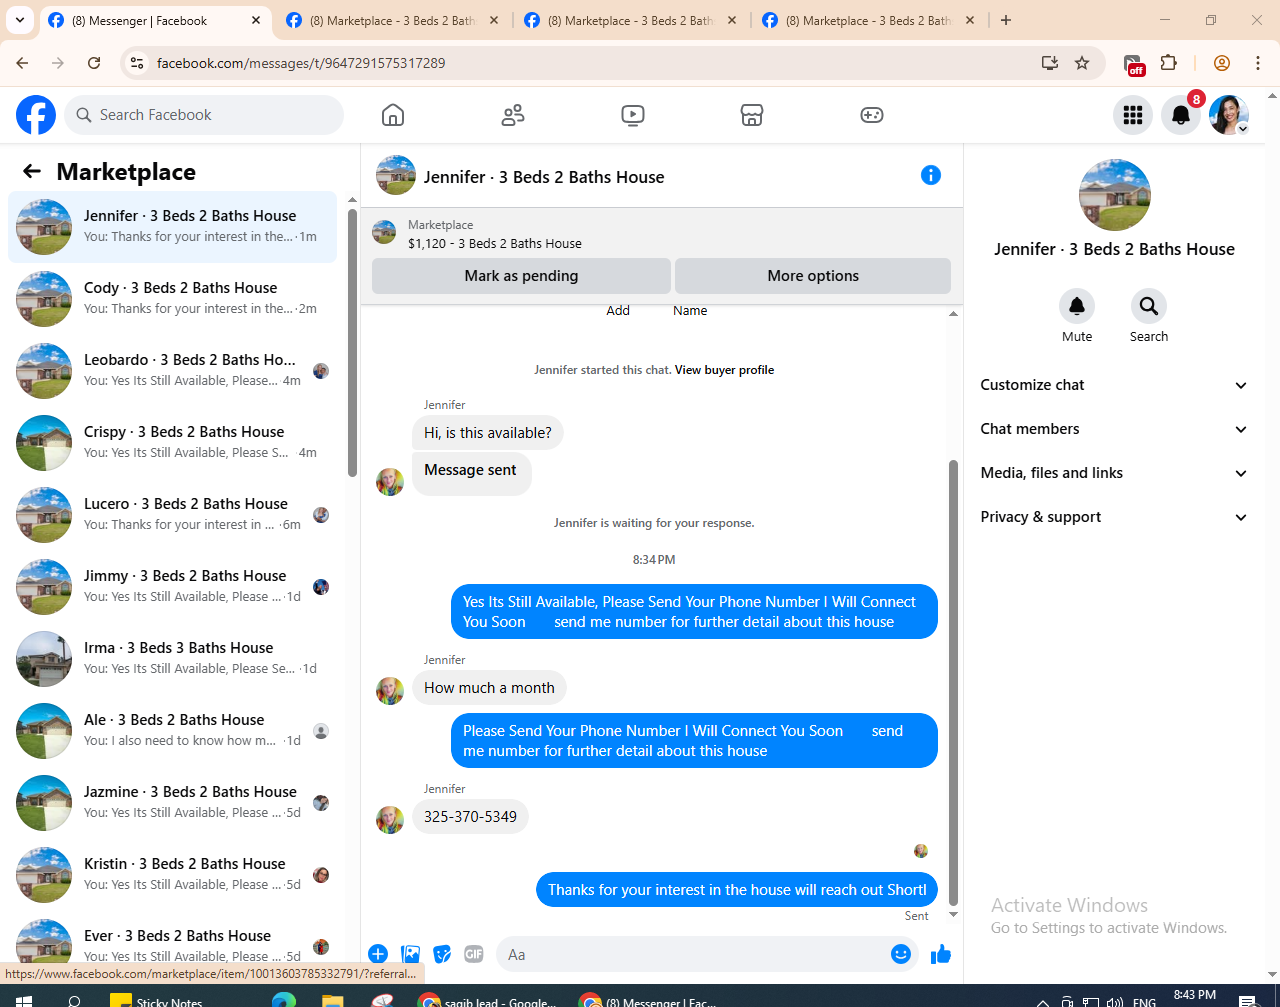
Task: Open Jazmine 3 Beds 2 Baths House chat
Action: (172, 803)
